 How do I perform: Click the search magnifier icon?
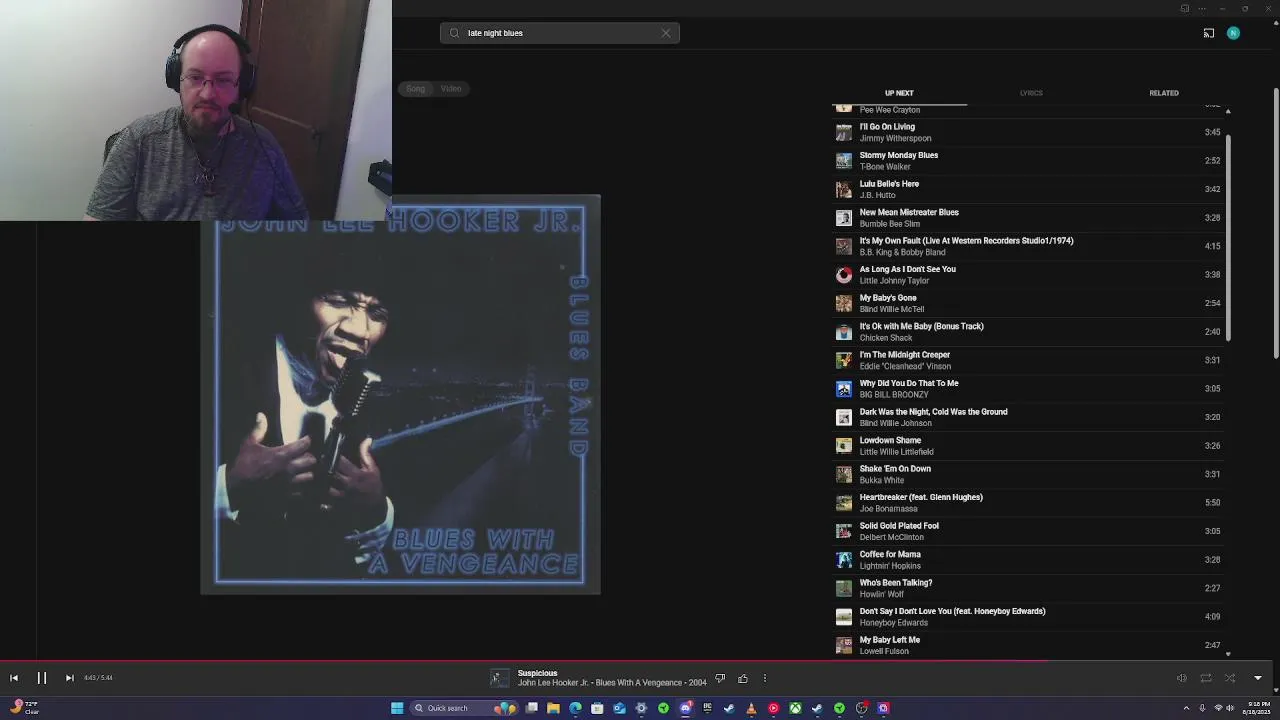(454, 33)
